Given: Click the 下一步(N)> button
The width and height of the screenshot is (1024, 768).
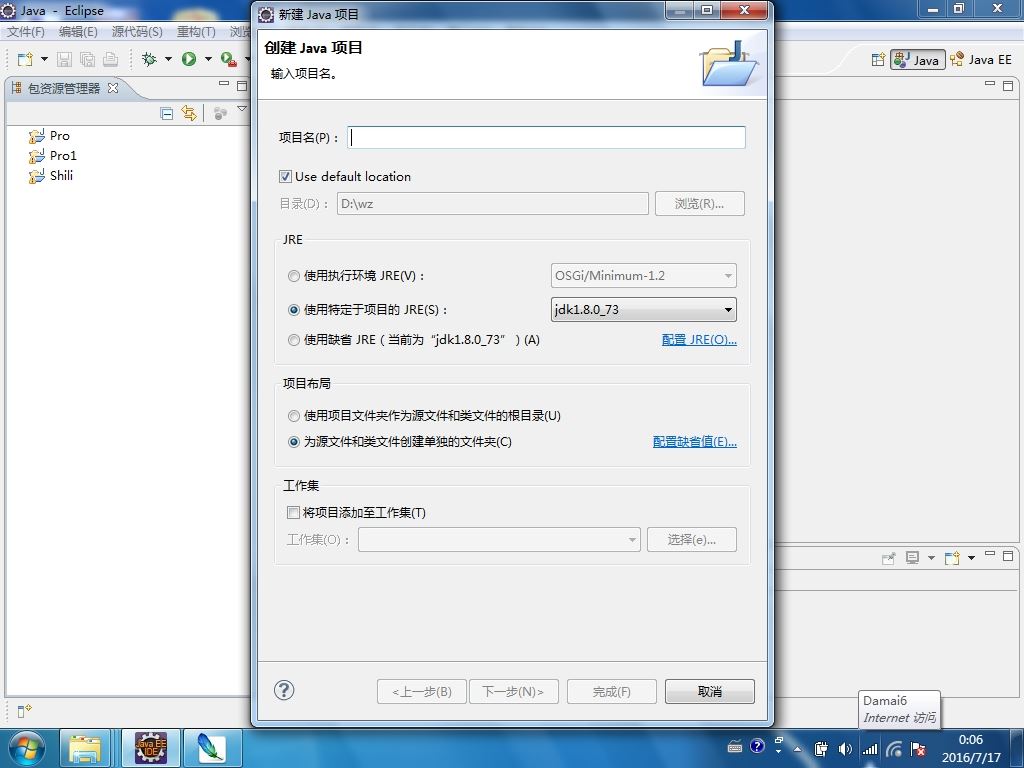Looking at the screenshot, I should click(x=513, y=692).
